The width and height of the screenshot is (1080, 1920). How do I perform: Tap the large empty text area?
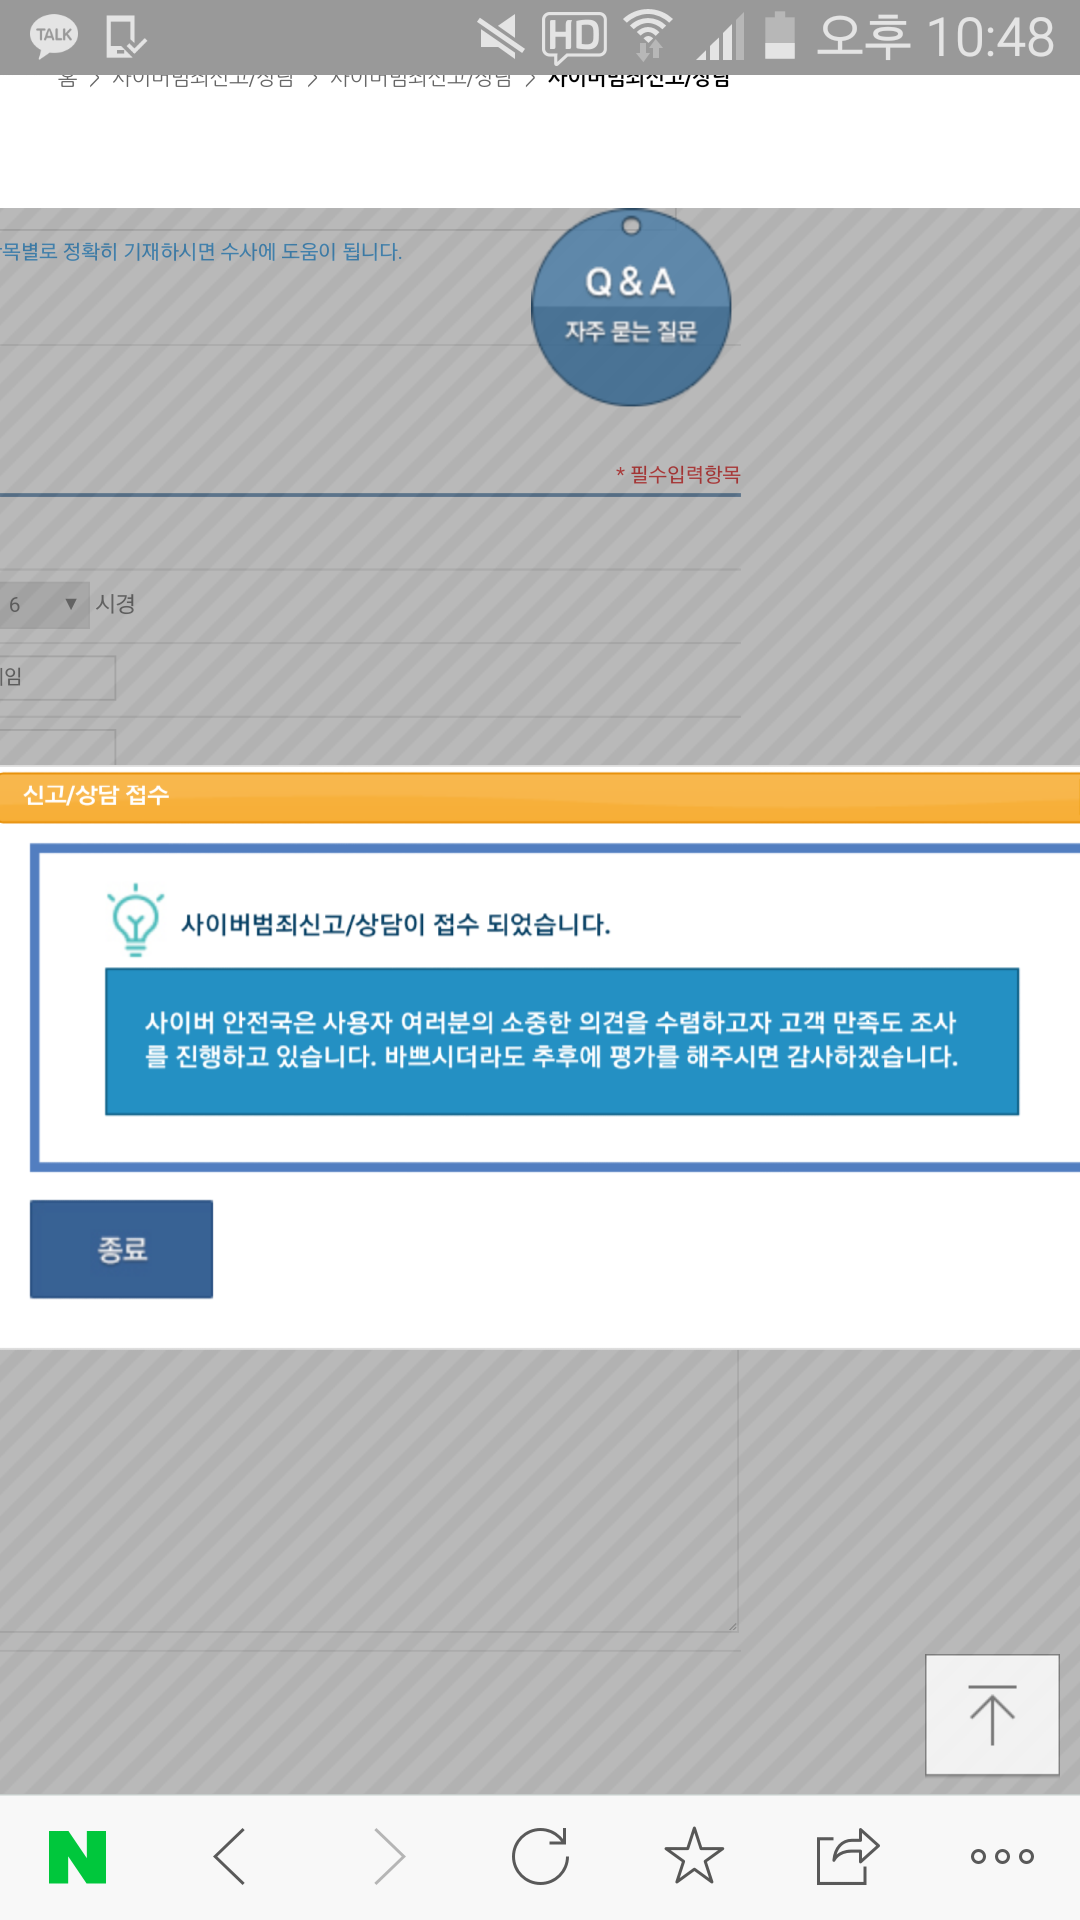(368, 1490)
